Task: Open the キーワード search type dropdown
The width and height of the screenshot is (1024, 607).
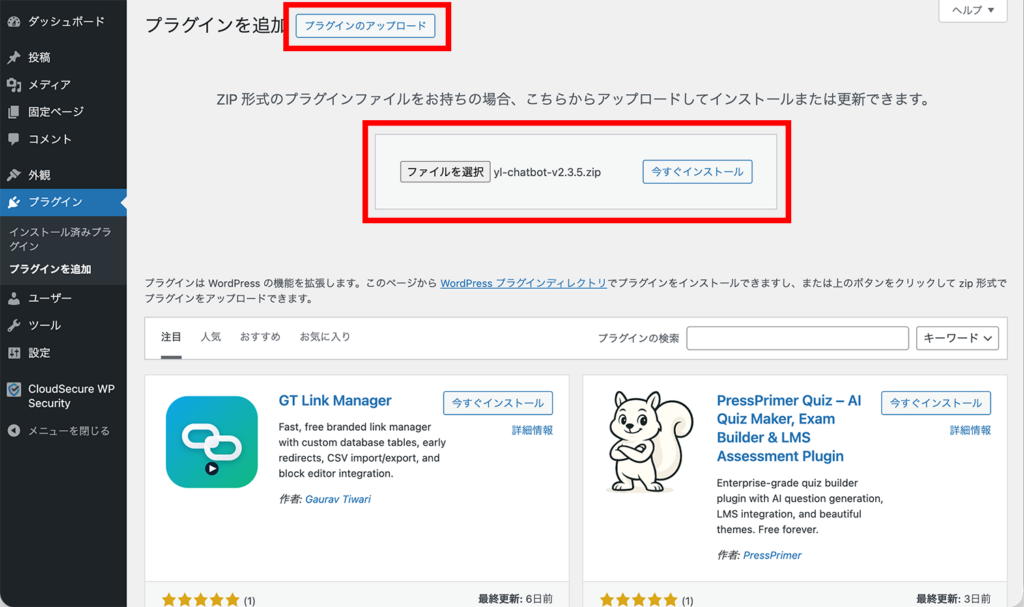Action: [956, 337]
